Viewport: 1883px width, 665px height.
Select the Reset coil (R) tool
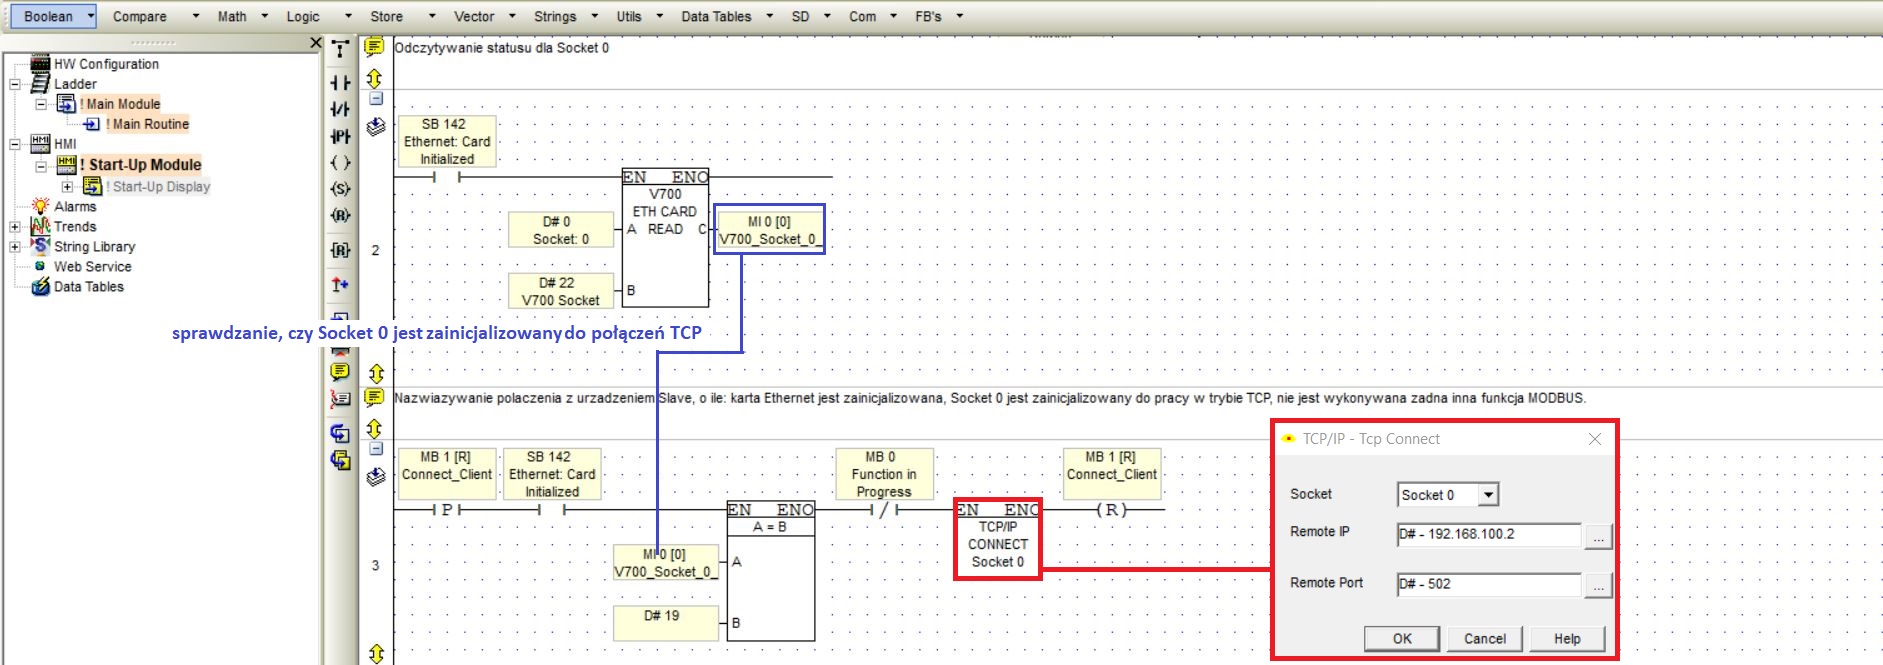click(x=340, y=215)
